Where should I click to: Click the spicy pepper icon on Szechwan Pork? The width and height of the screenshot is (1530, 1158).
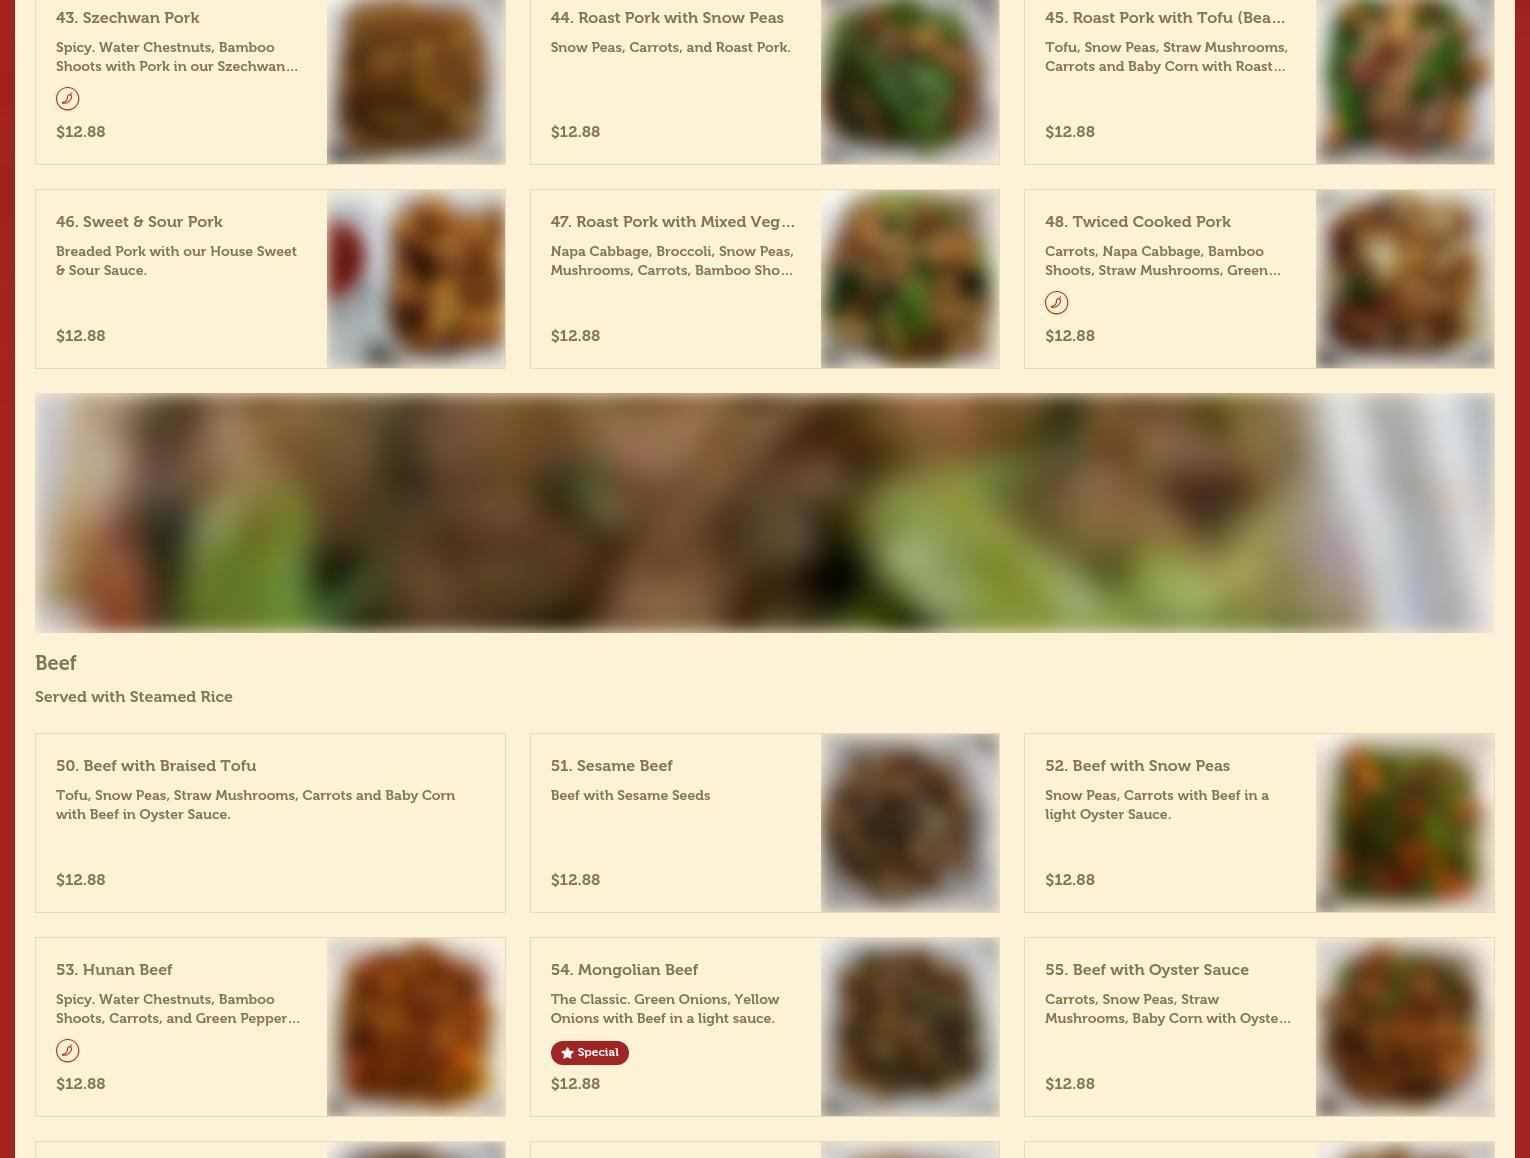tap(67, 98)
